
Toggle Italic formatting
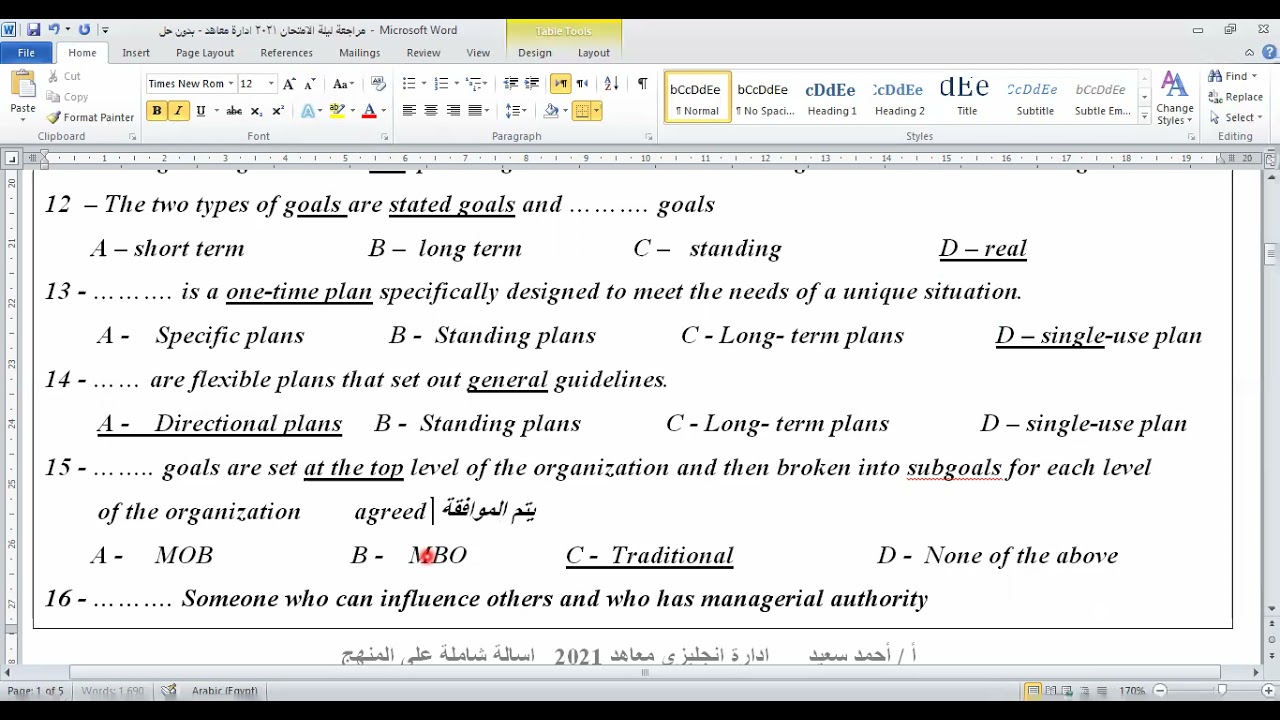coord(178,111)
